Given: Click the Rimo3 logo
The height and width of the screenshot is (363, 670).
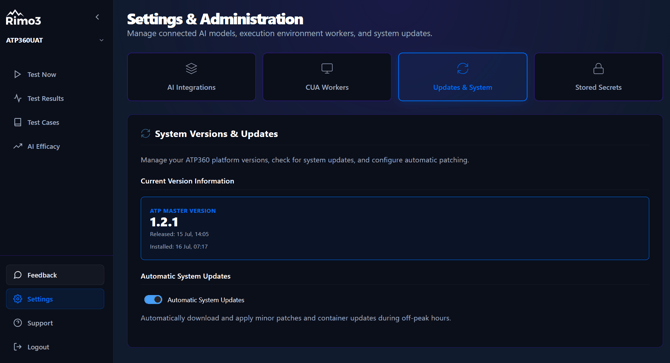Looking at the screenshot, I should 24,18.
